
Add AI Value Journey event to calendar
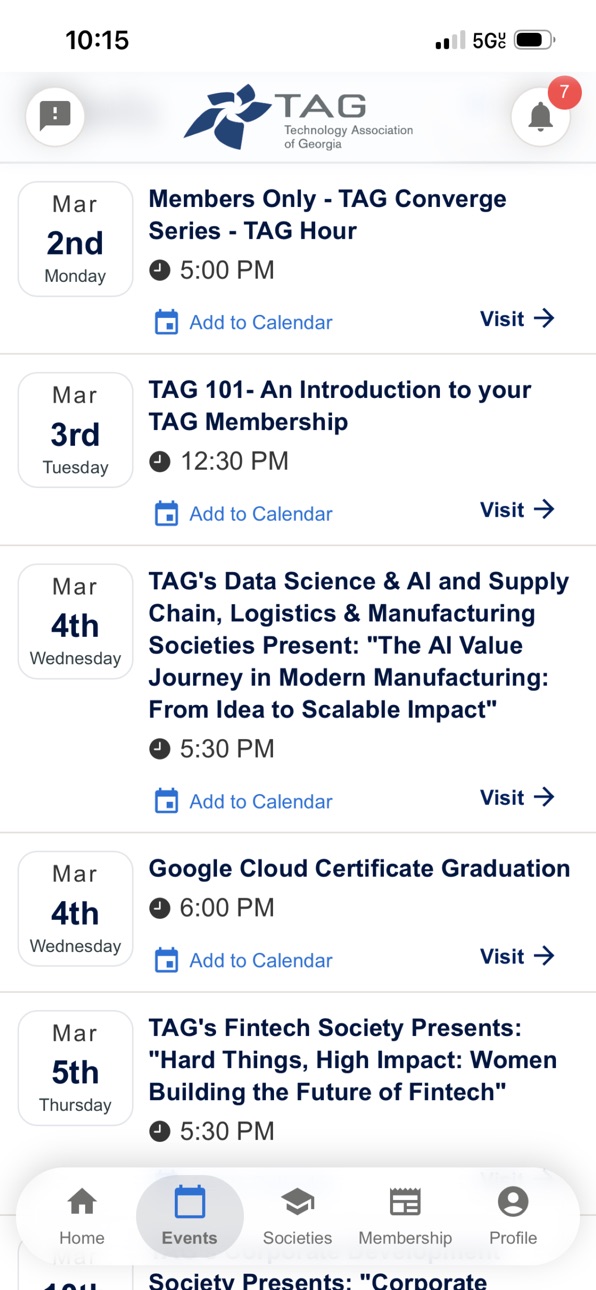243,801
